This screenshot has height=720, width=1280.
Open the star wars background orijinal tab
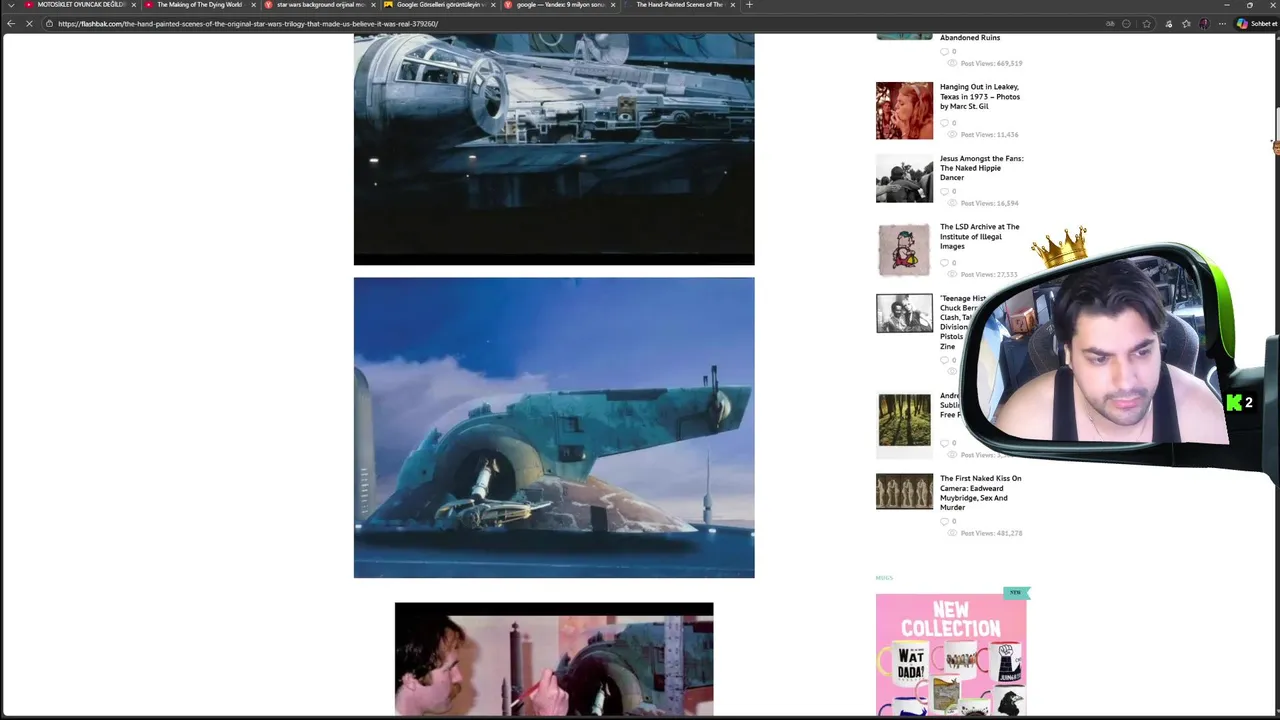(x=318, y=5)
